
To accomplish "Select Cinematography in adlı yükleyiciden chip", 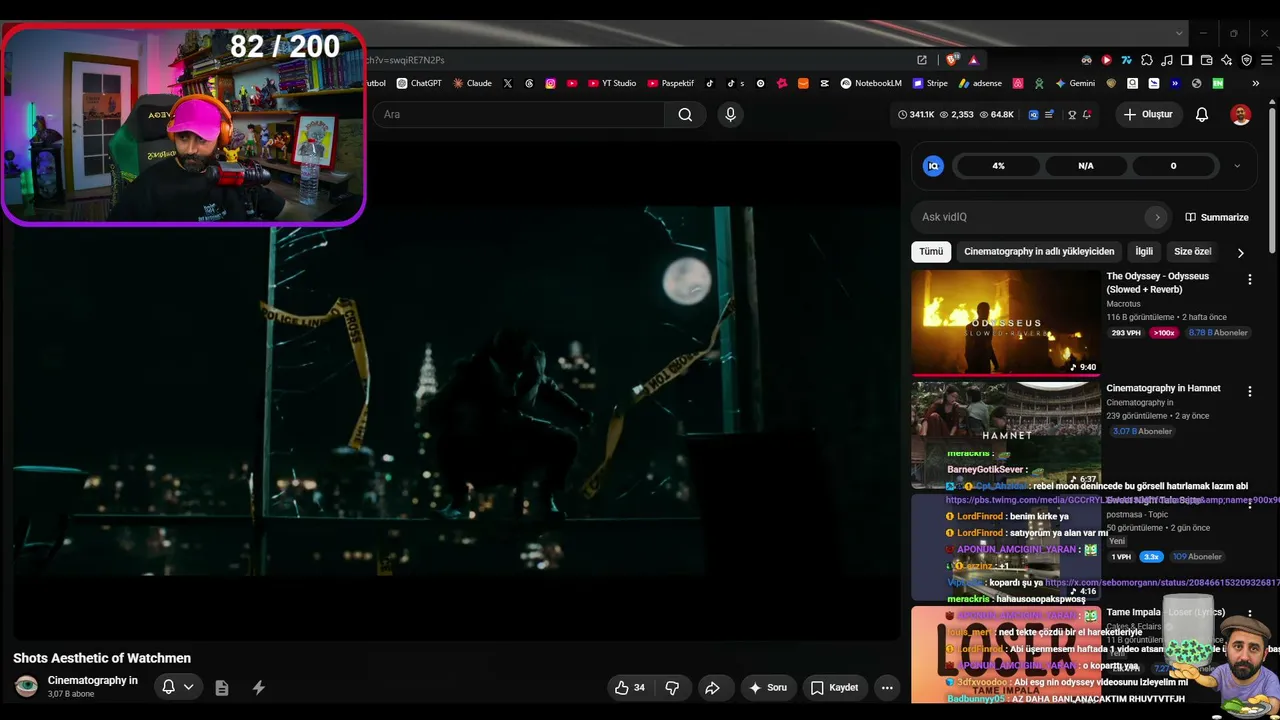I will [1038, 252].
